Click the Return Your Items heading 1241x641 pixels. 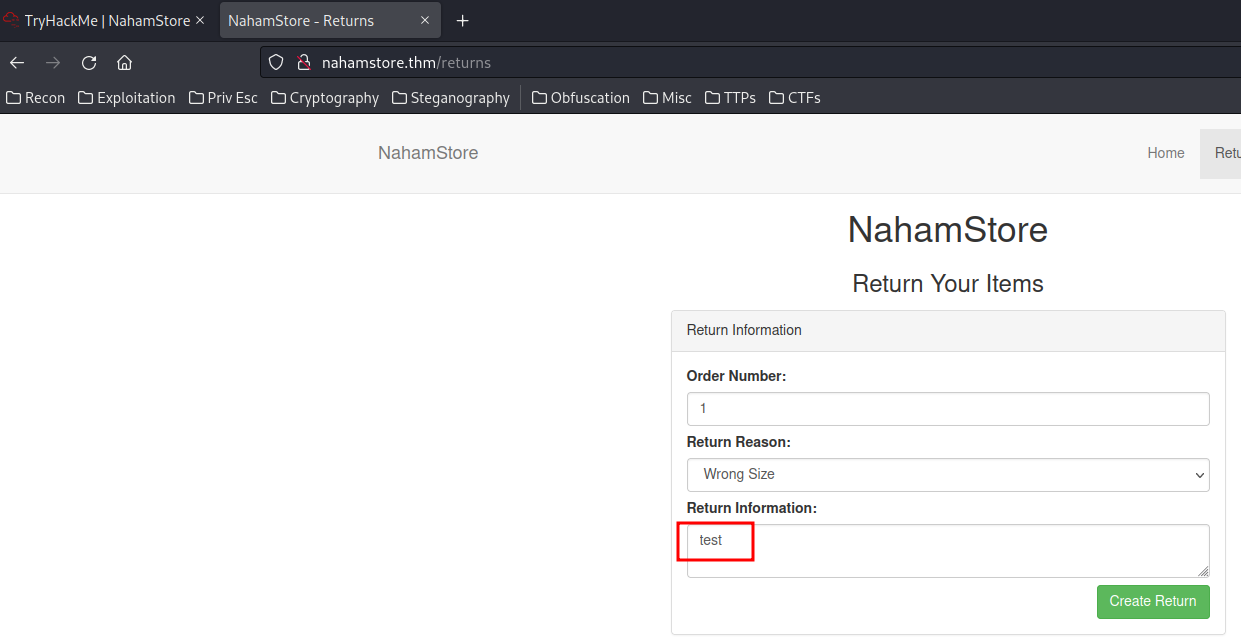point(948,284)
